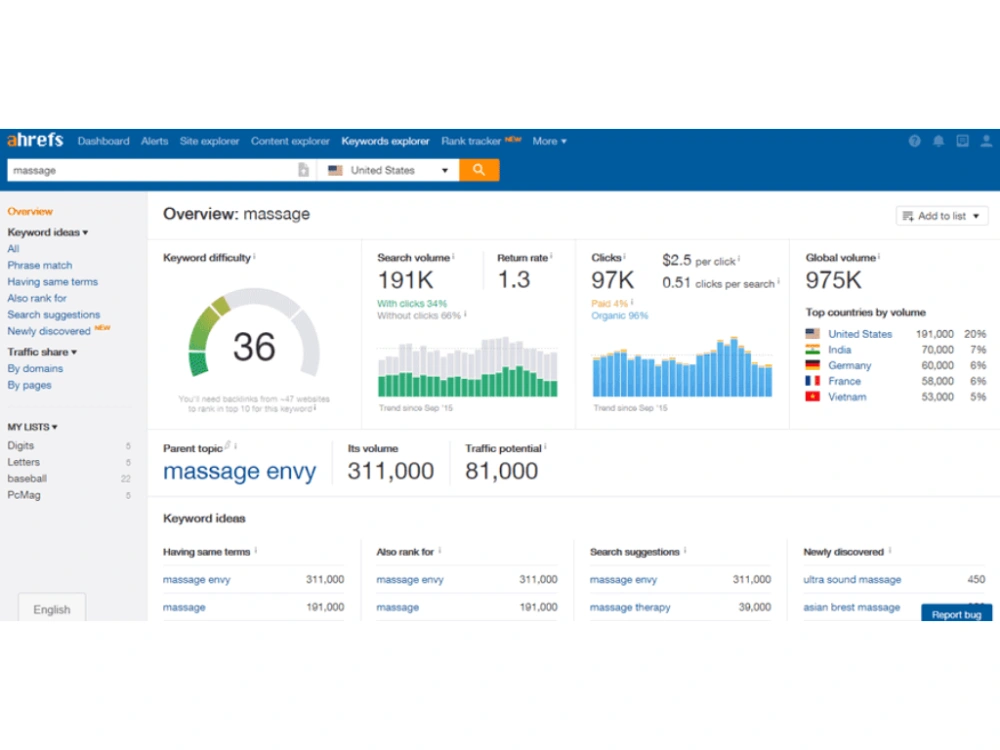Open the More menu dropdown
This screenshot has height=750, width=1000.
point(549,141)
